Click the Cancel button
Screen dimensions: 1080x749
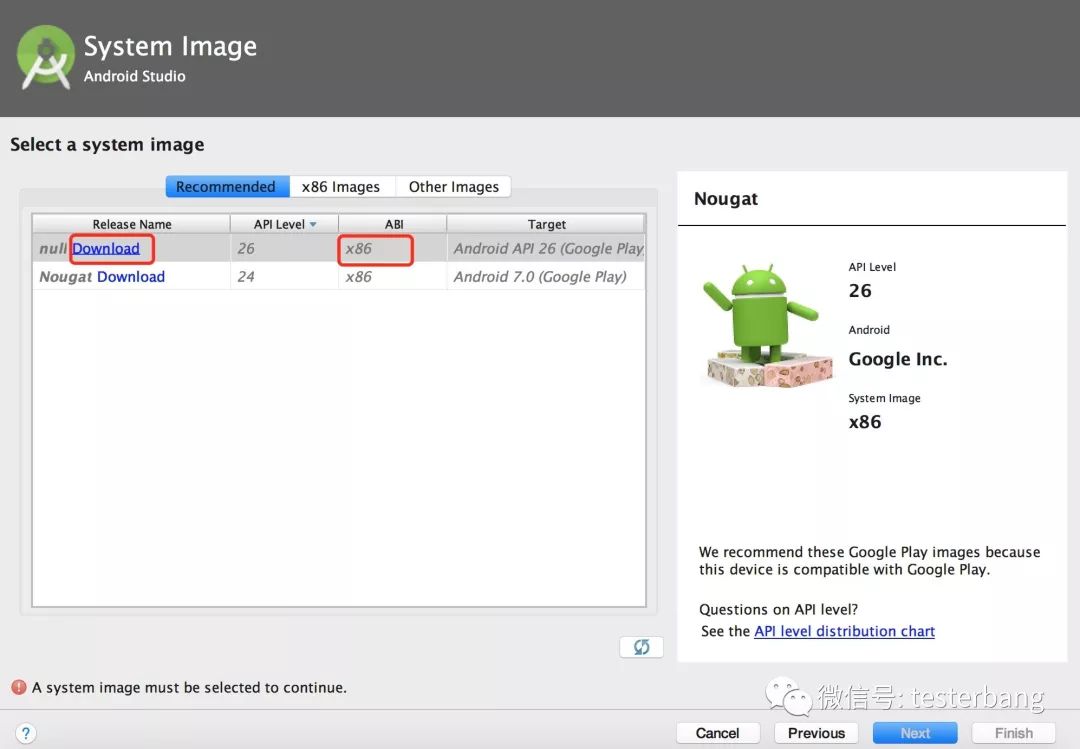[718, 733]
